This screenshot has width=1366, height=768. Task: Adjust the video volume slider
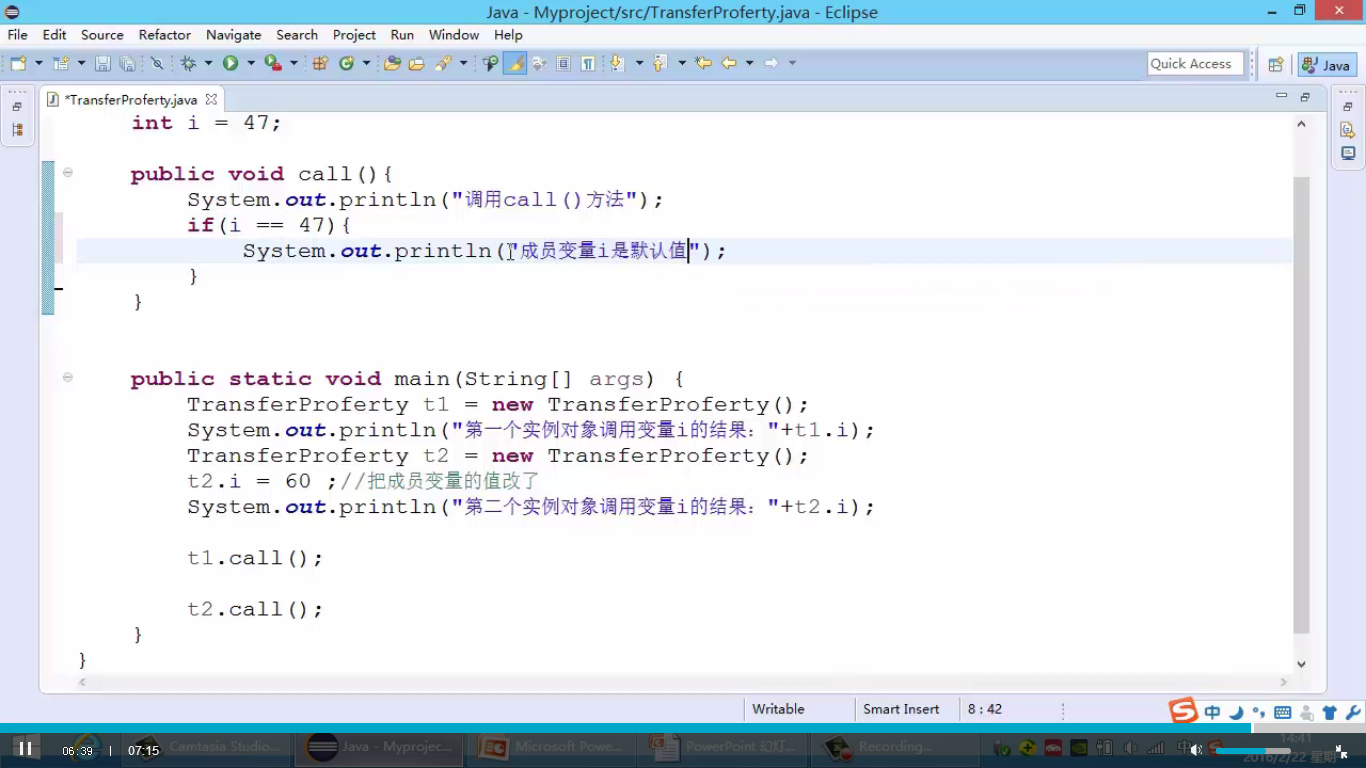pyautogui.click(x=1252, y=750)
